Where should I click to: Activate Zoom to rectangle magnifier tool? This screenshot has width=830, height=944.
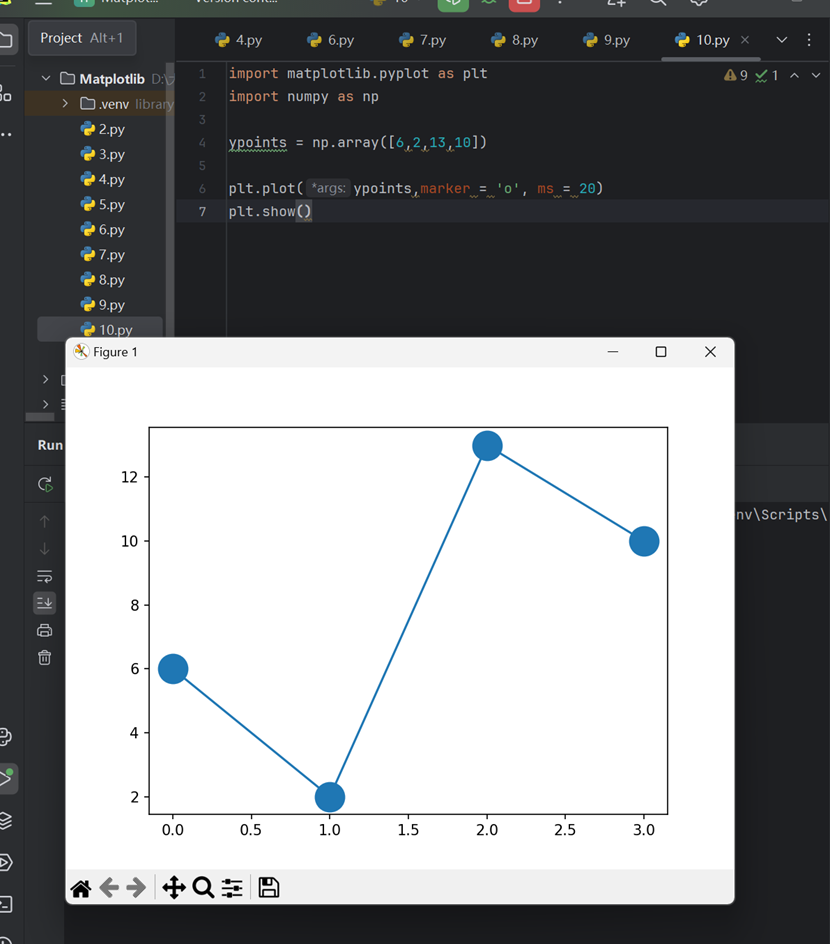pyautogui.click(x=203, y=887)
